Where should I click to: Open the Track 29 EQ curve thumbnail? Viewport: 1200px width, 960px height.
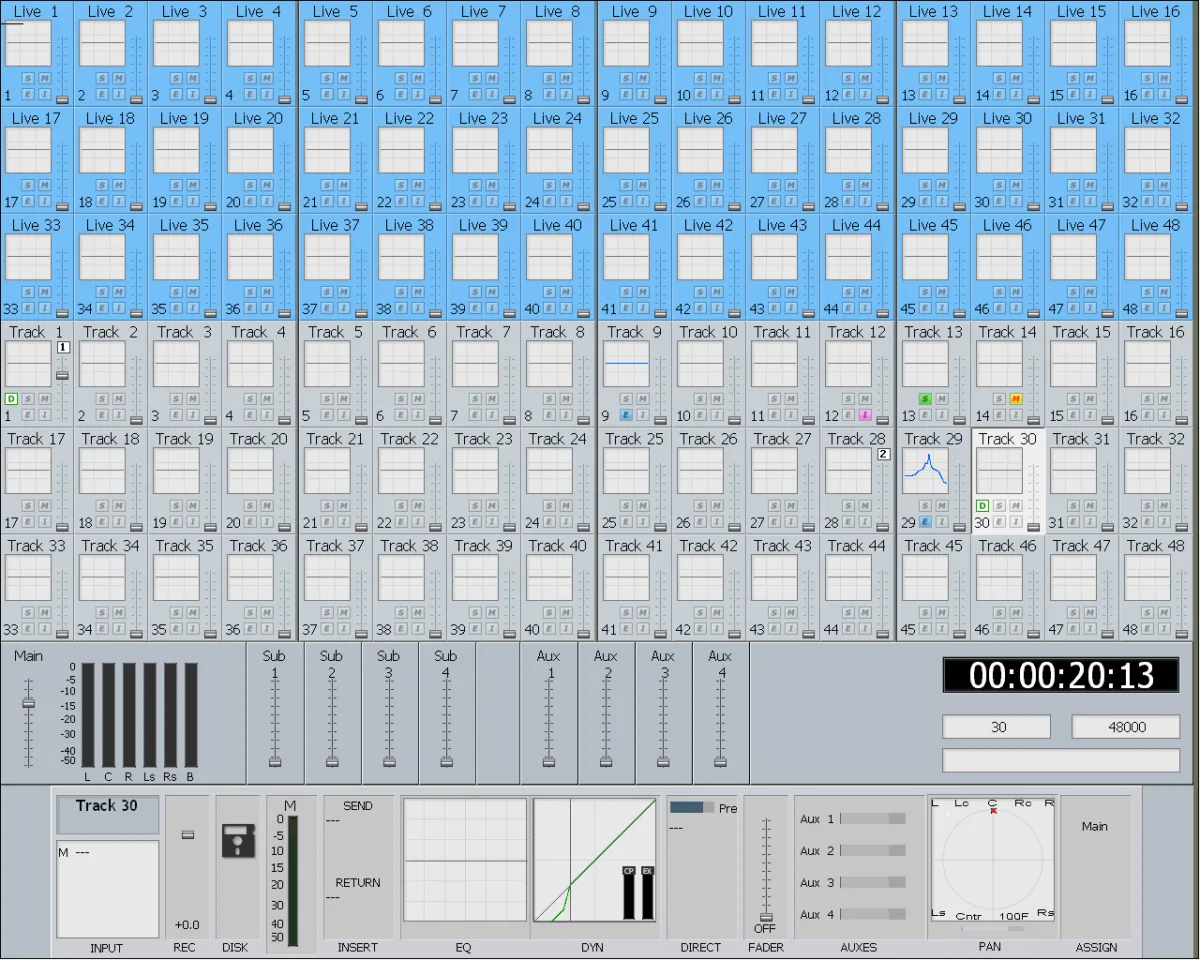click(x=925, y=470)
